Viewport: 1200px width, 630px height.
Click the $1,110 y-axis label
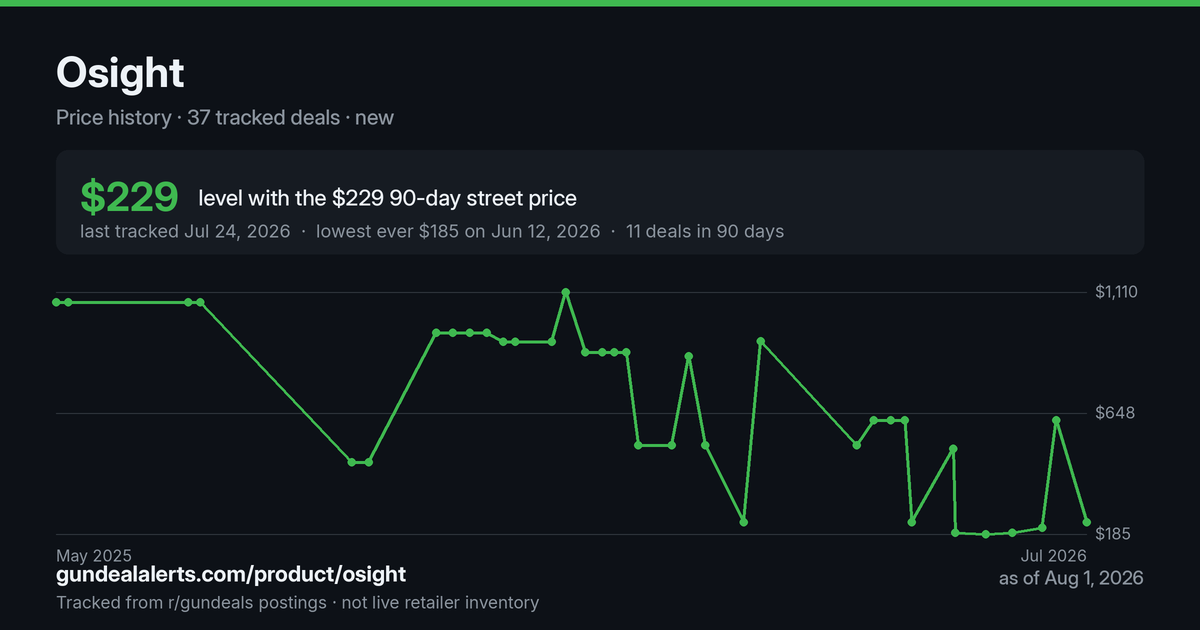1119,292
